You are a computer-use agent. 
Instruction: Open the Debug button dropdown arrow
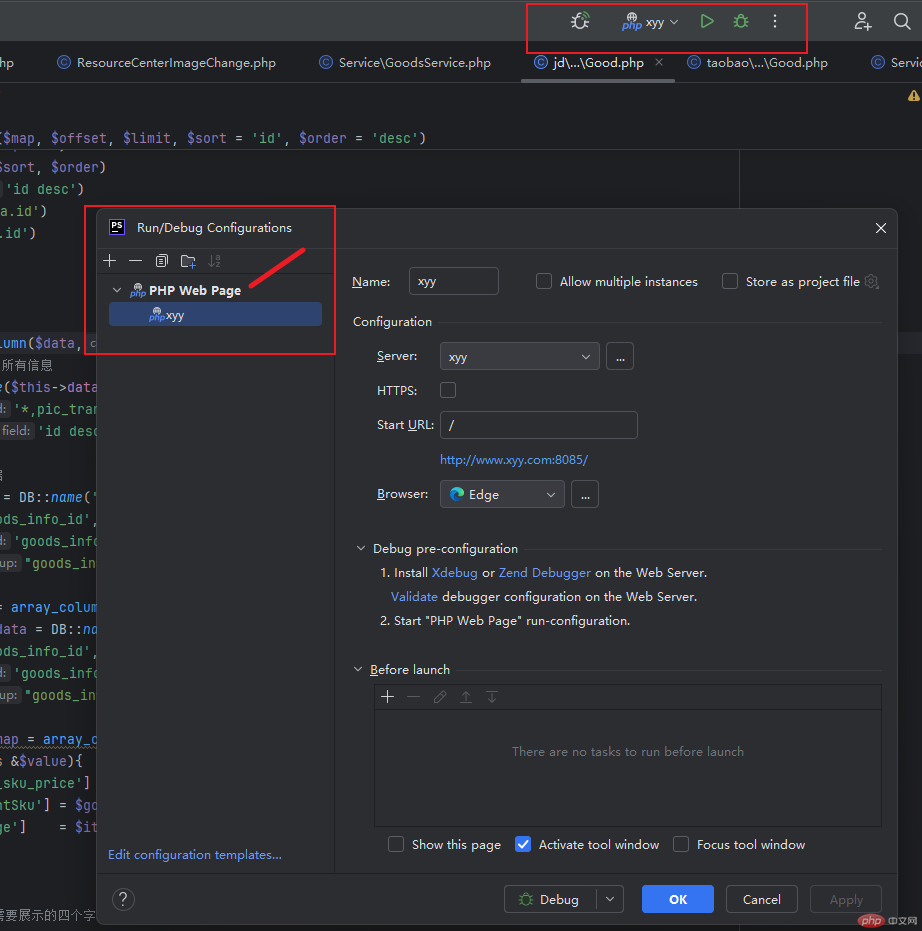tap(610, 899)
